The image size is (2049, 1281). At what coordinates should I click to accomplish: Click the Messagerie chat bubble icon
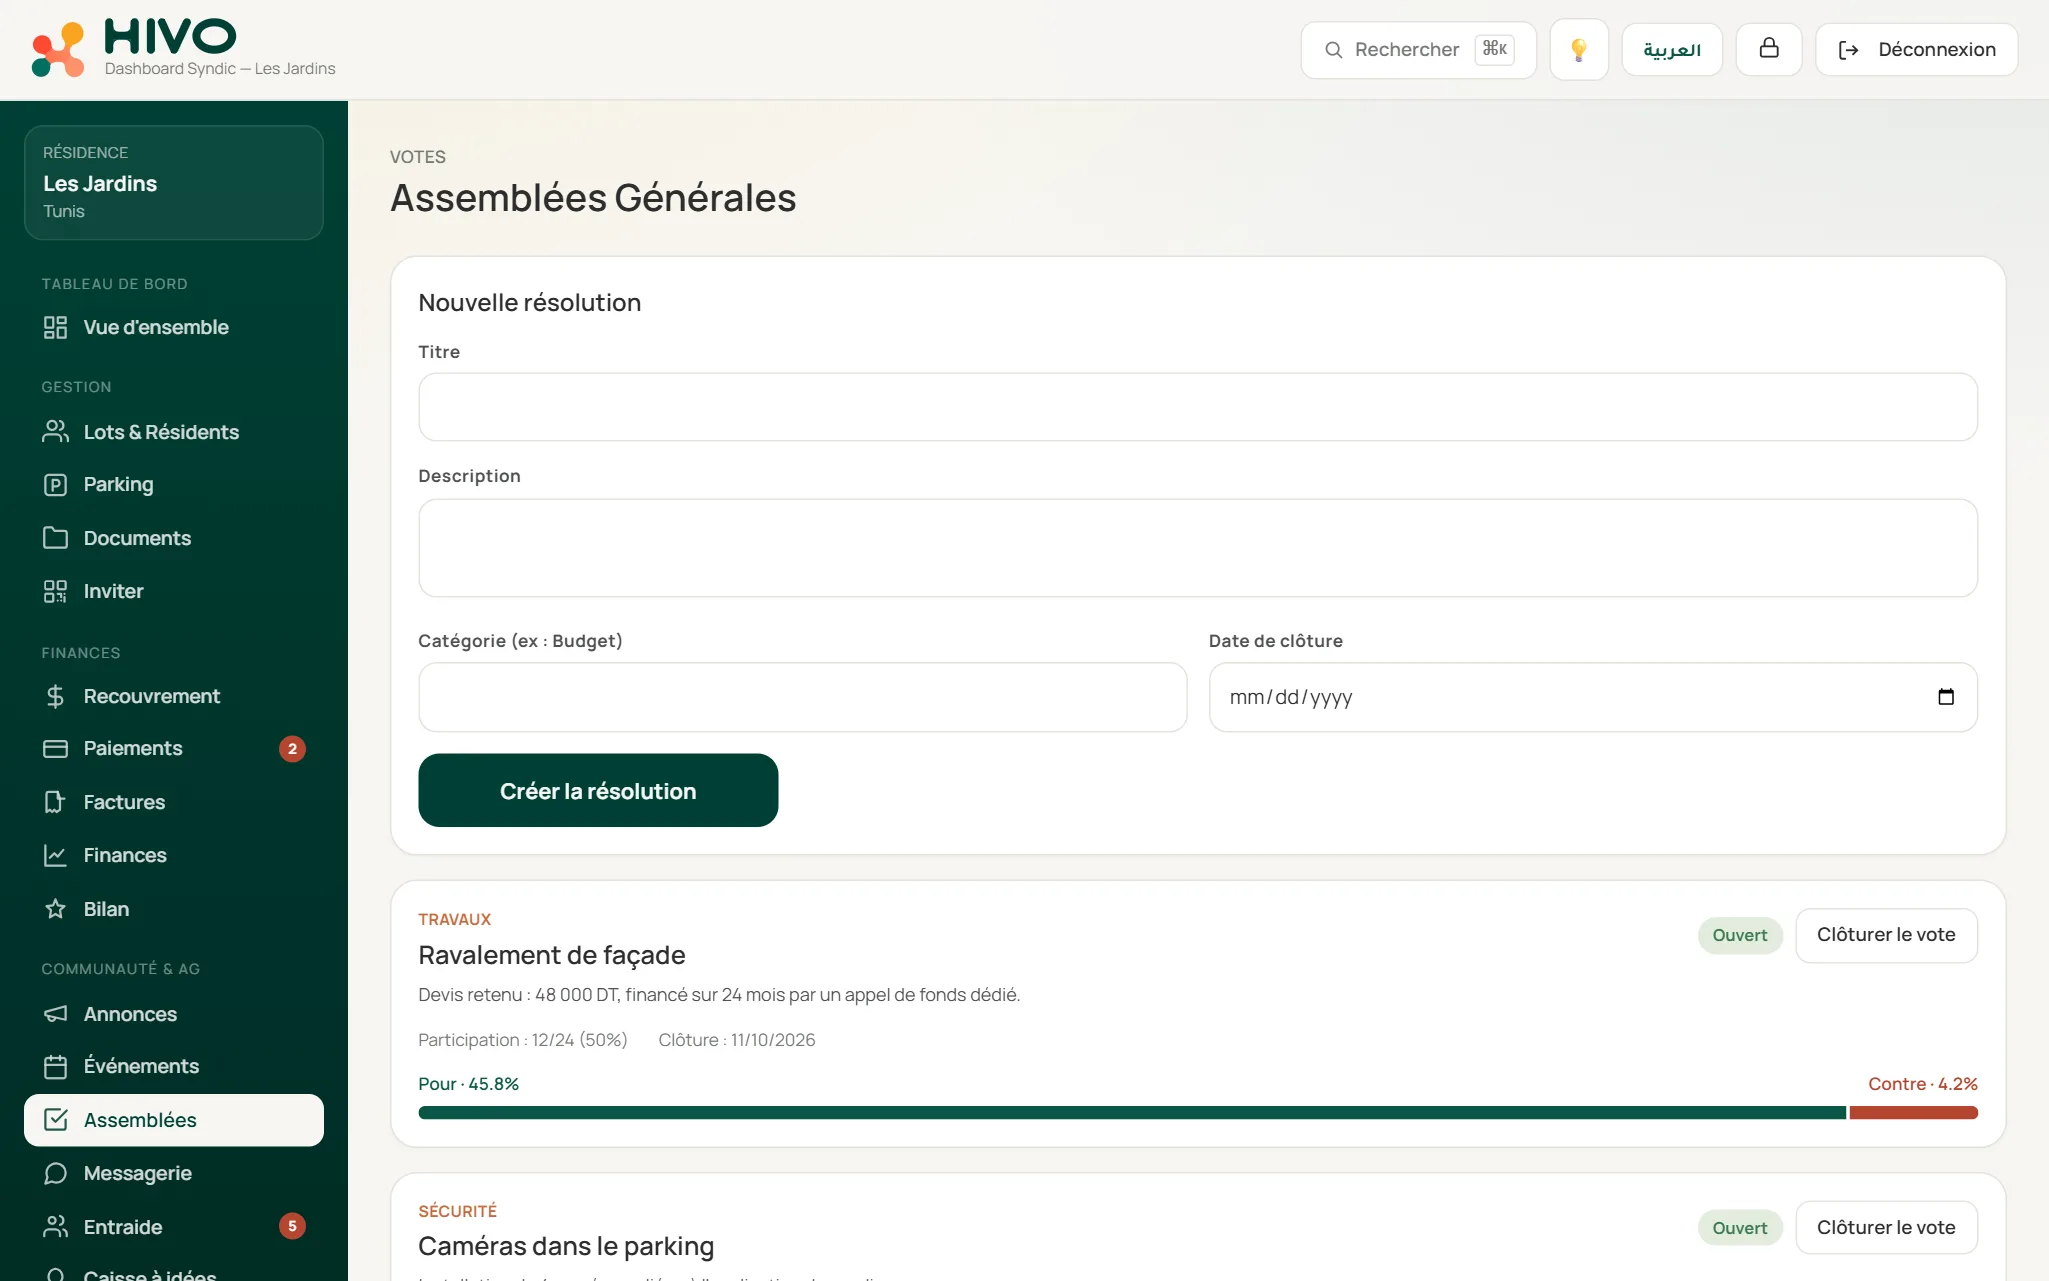pyautogui.click(x=55, y=1173)
